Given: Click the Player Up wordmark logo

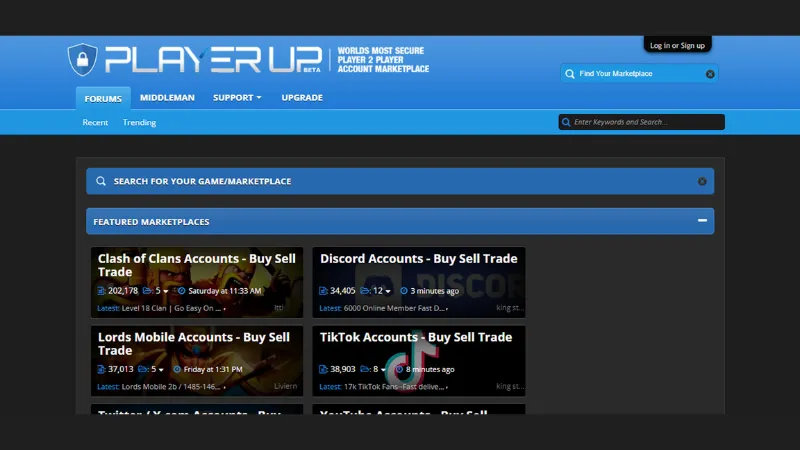Looking at the screenshot, I should (x=213, y=59).
